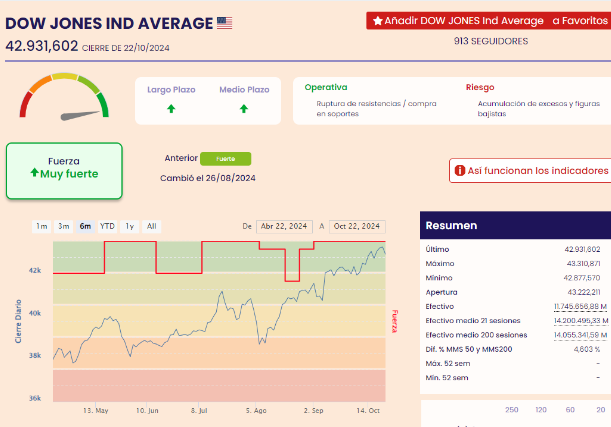Click the 'Máximo' value 43.310,871
611x427 pixels.
click(583, 264)
